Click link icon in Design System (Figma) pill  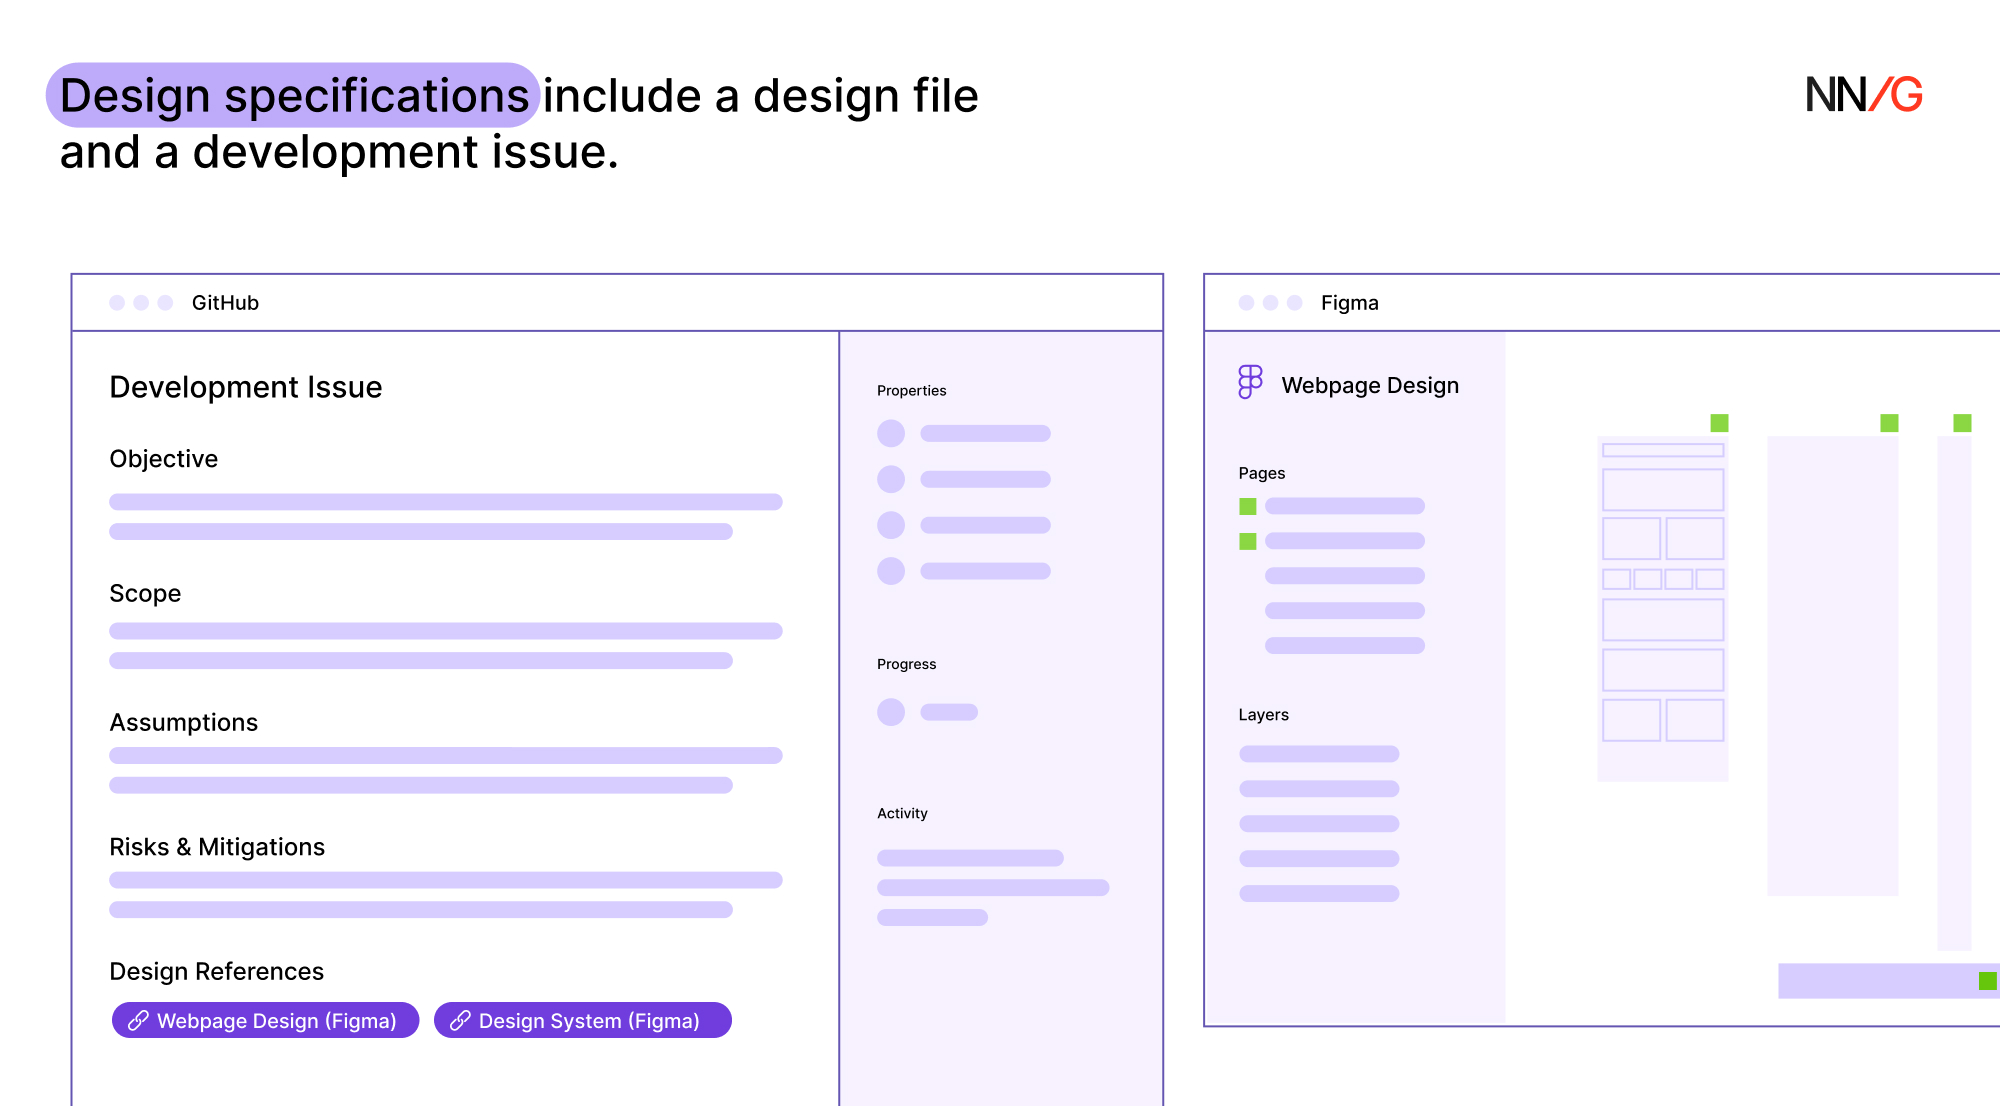[460, 1020]
